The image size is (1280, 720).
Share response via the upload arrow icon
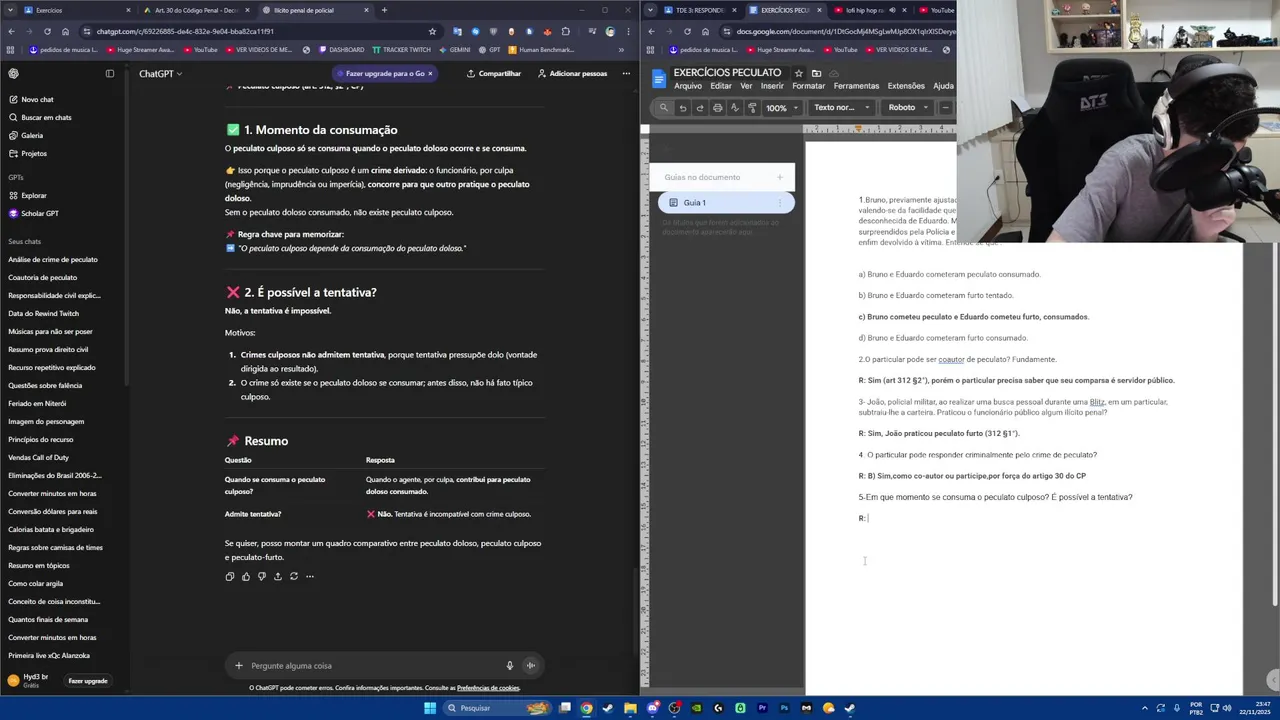[278, 576]
